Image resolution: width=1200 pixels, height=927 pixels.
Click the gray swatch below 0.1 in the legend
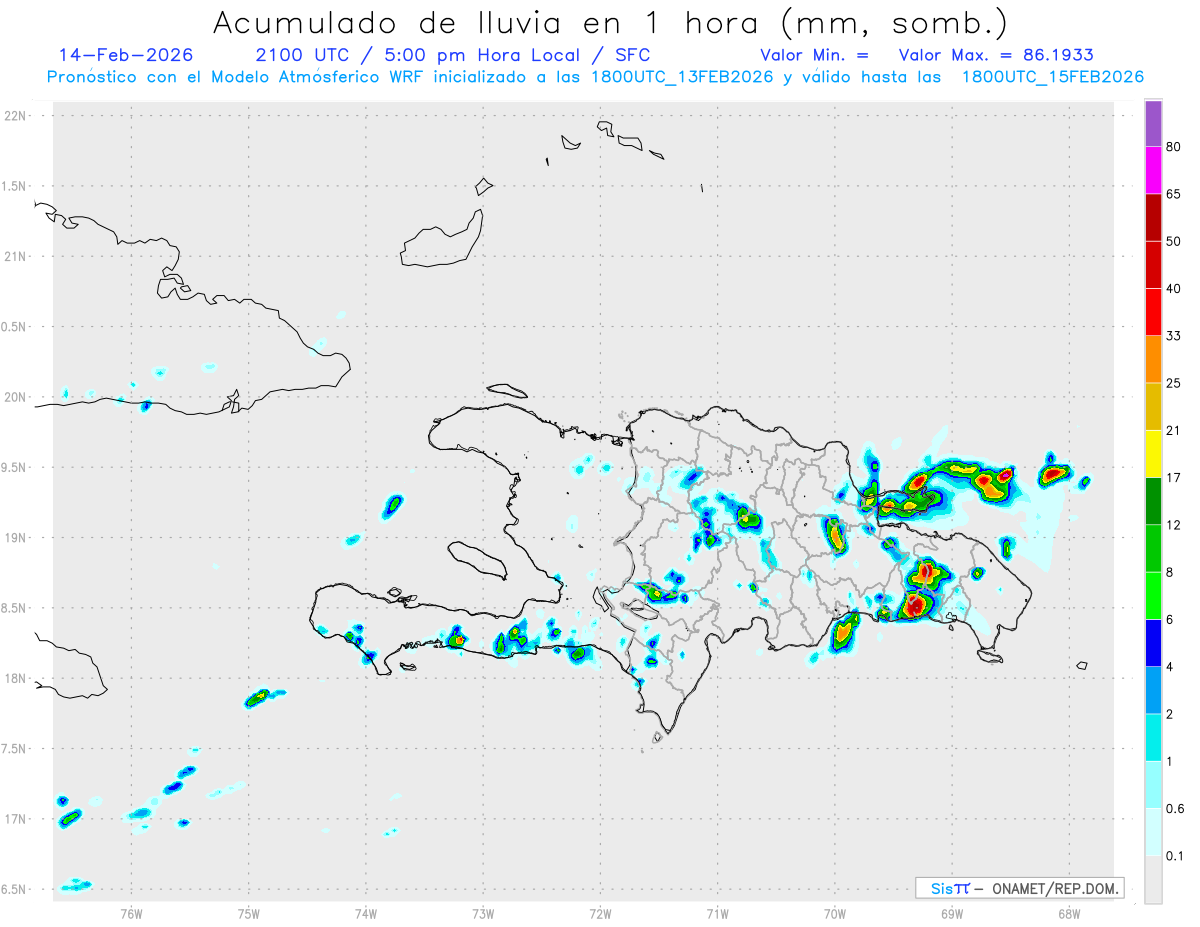tap(1153, 879)
